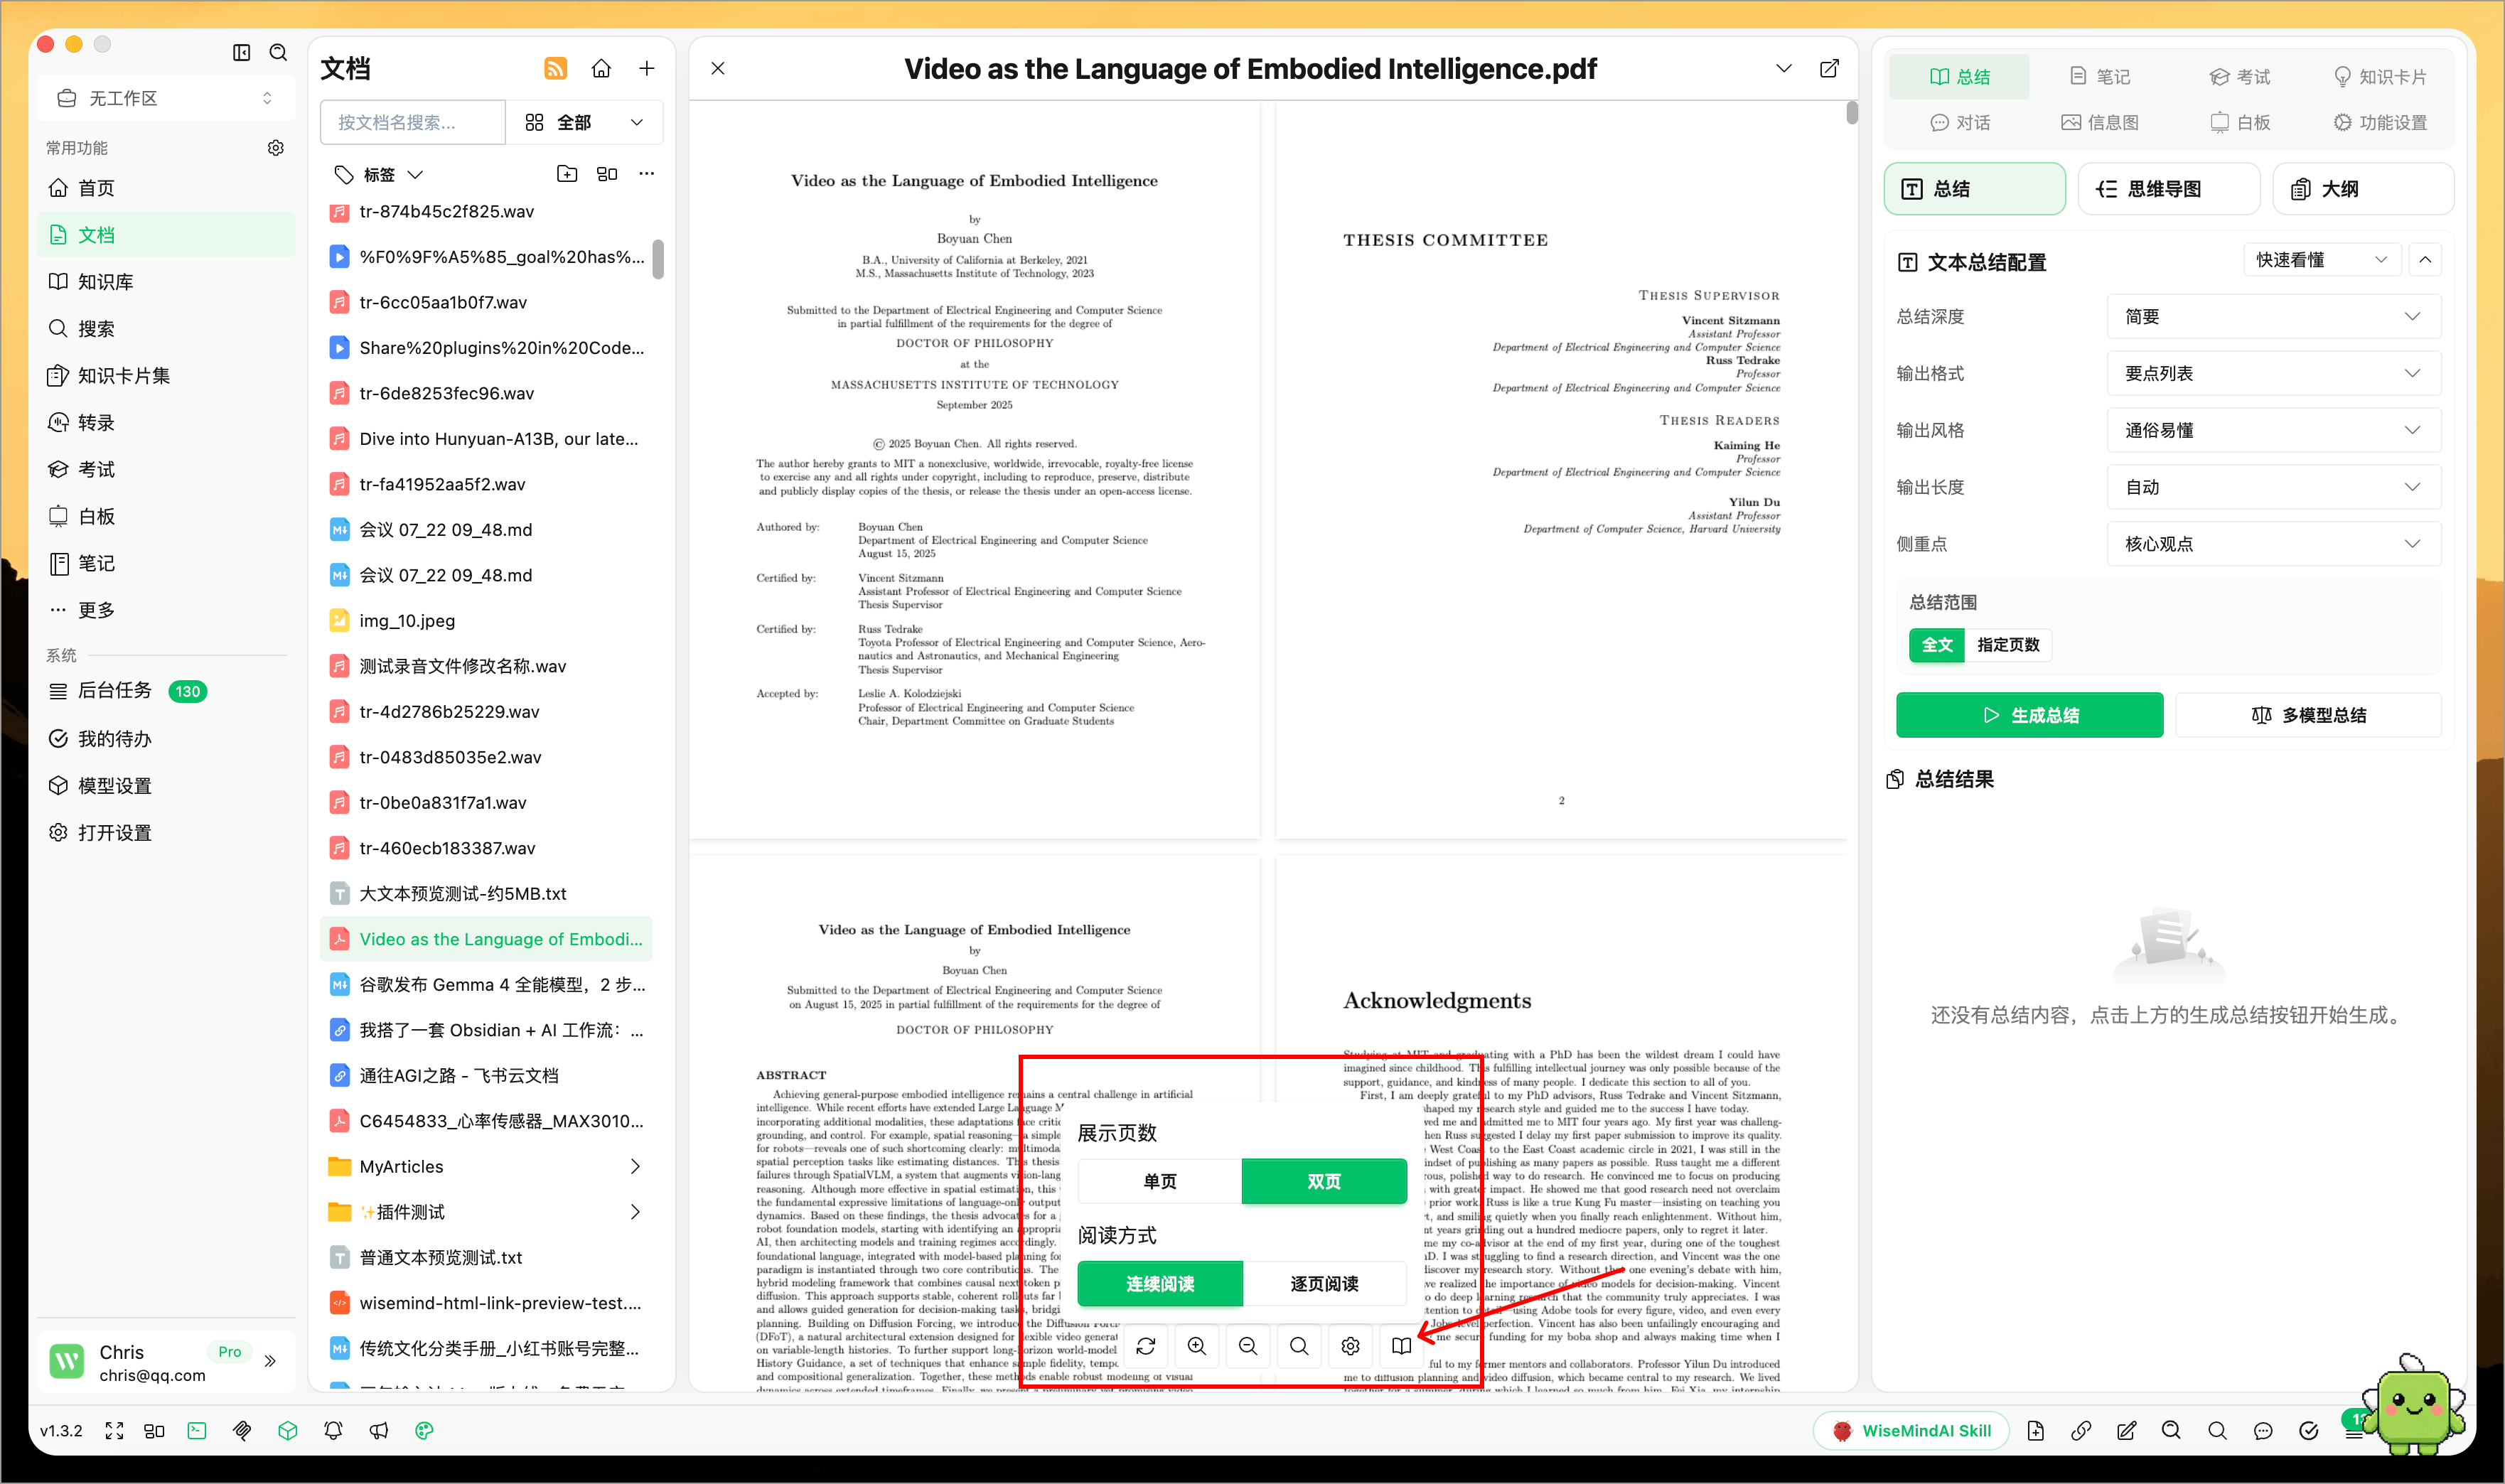Toggle the sidebar layout icon at top left
Viewport: 2505px width, 1484px height.
pyautogui.click(x=241, y=52)
